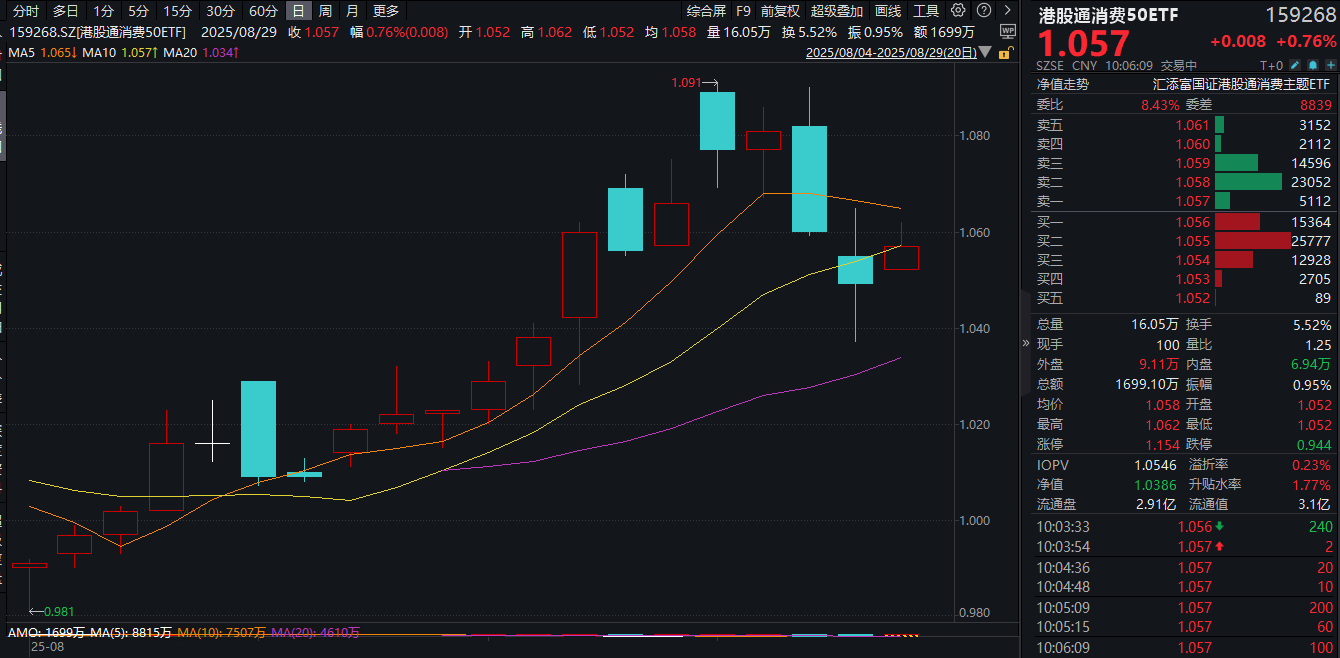Open chart settings gear icon
This screenshot has height=658, width=1340.
(958, 11)
